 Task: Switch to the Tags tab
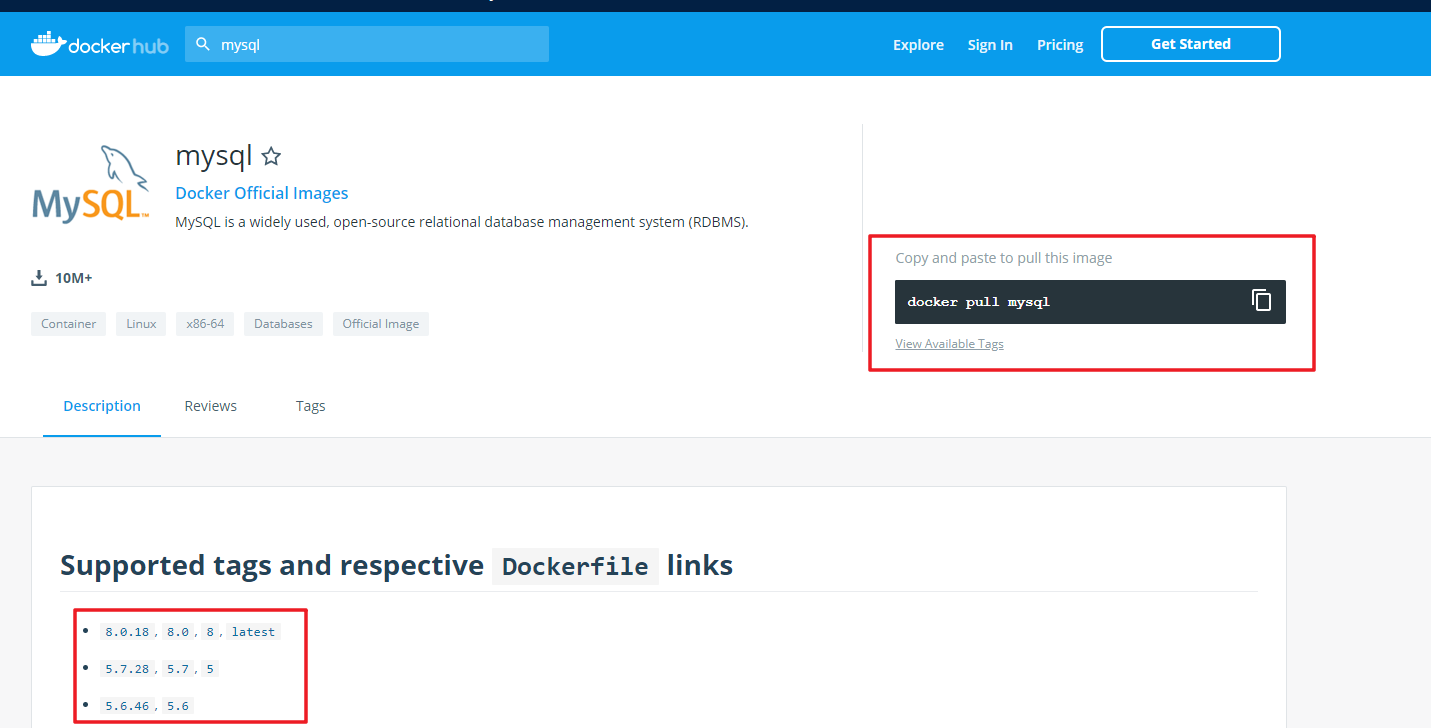point(310,406)
